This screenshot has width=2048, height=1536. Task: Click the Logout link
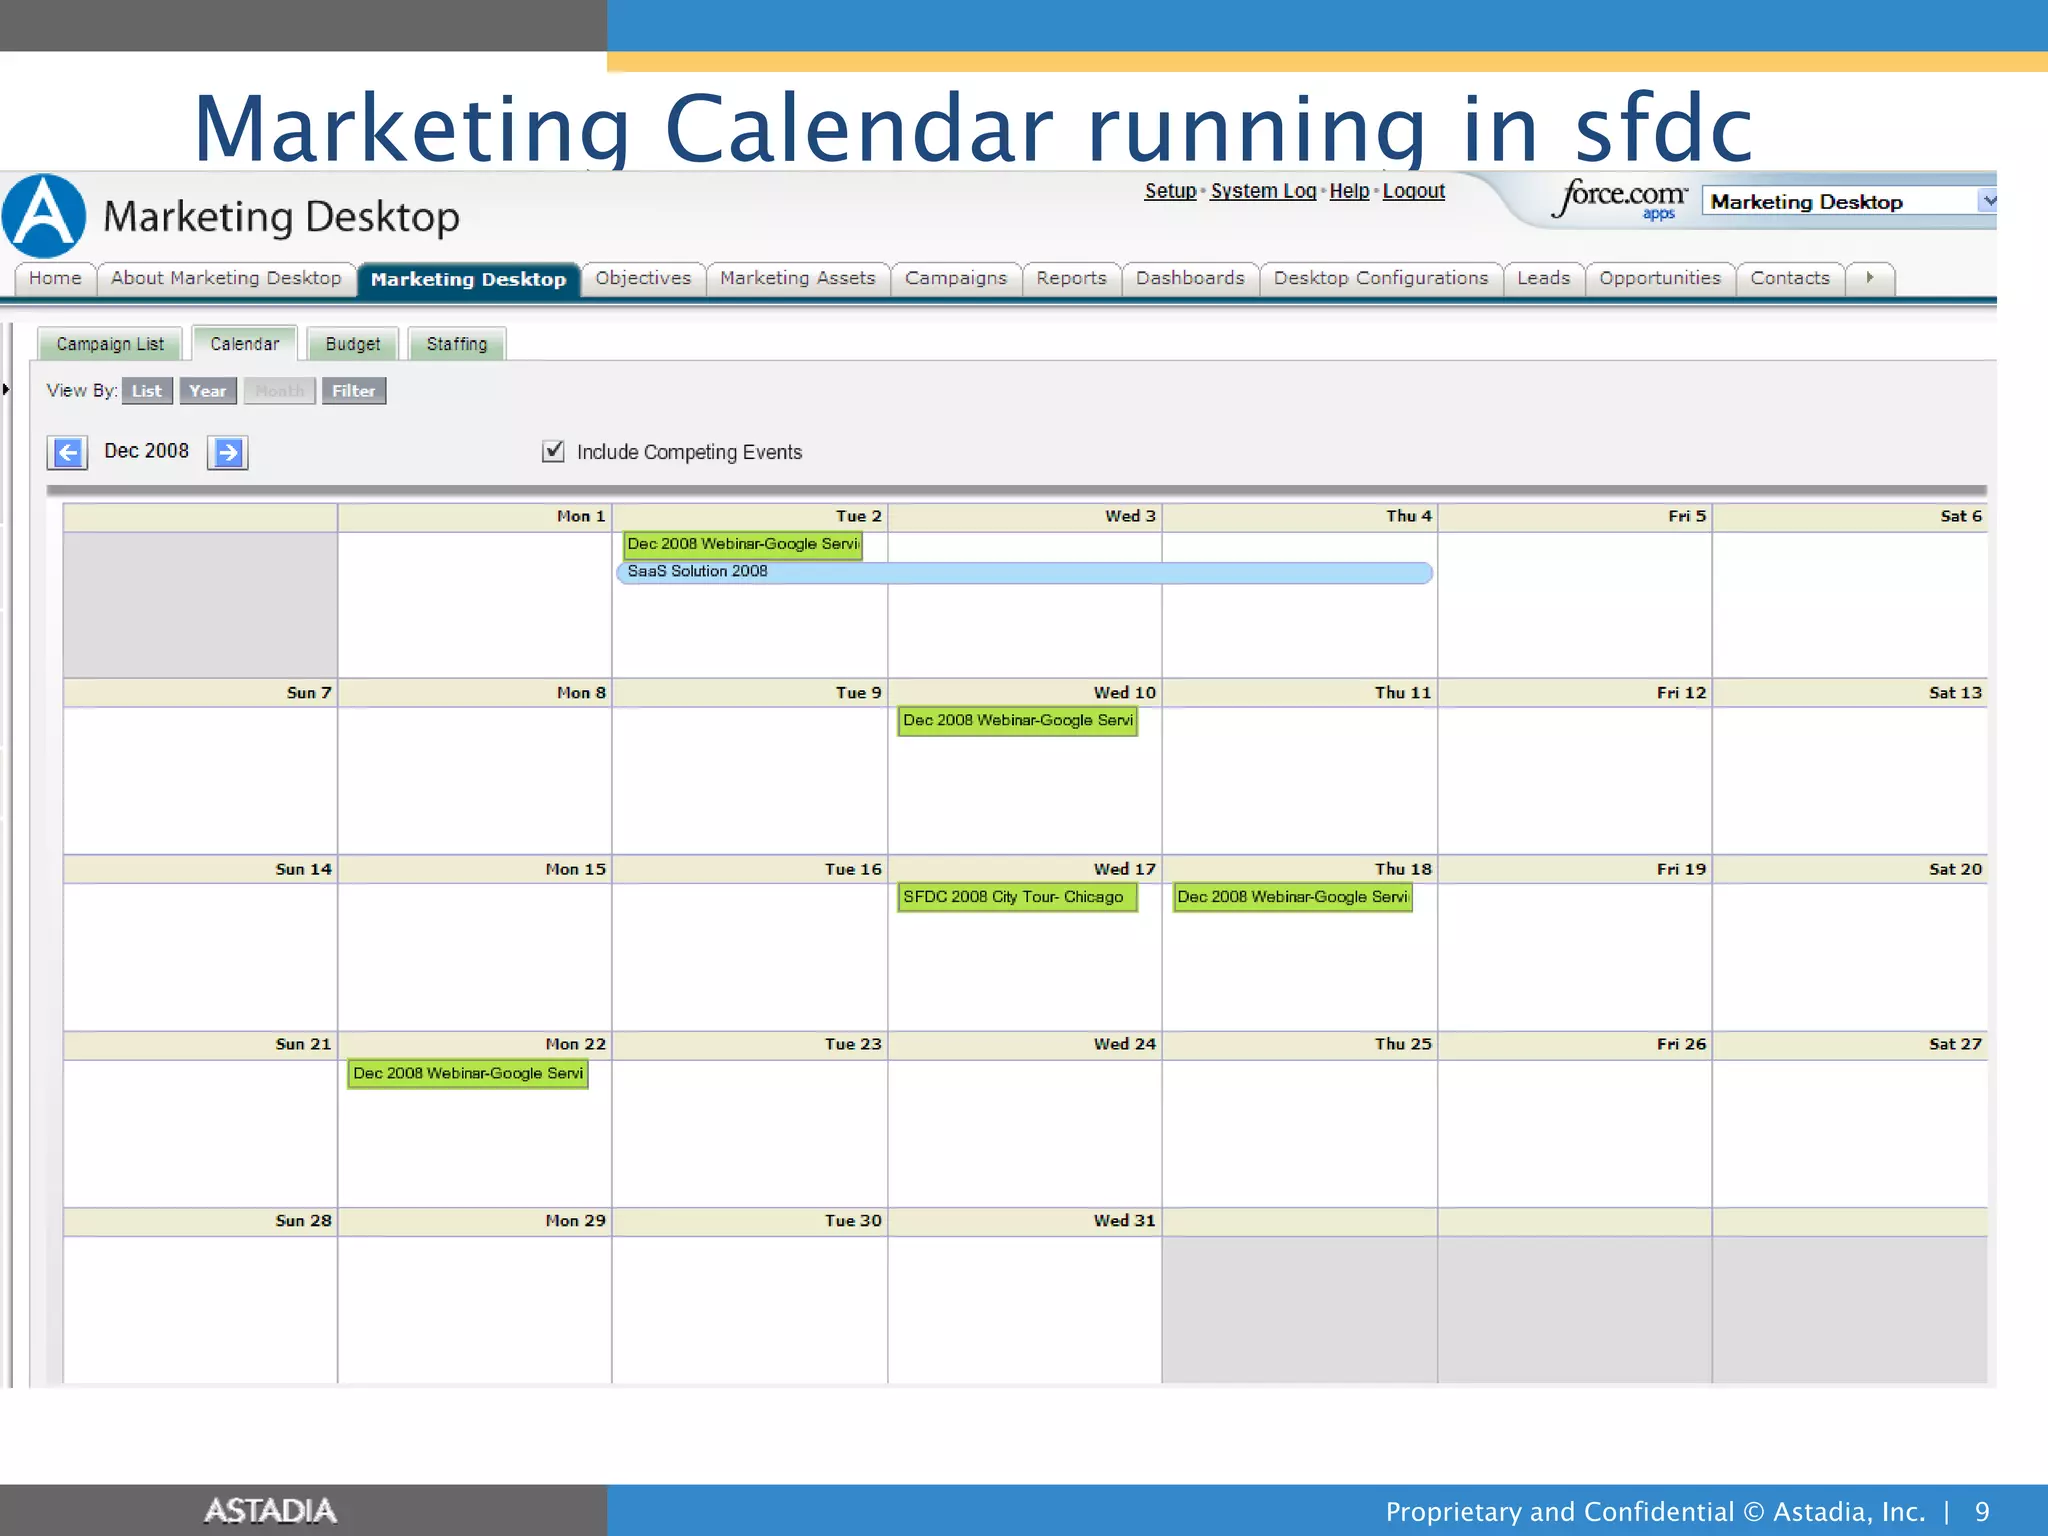(1414, 191)
